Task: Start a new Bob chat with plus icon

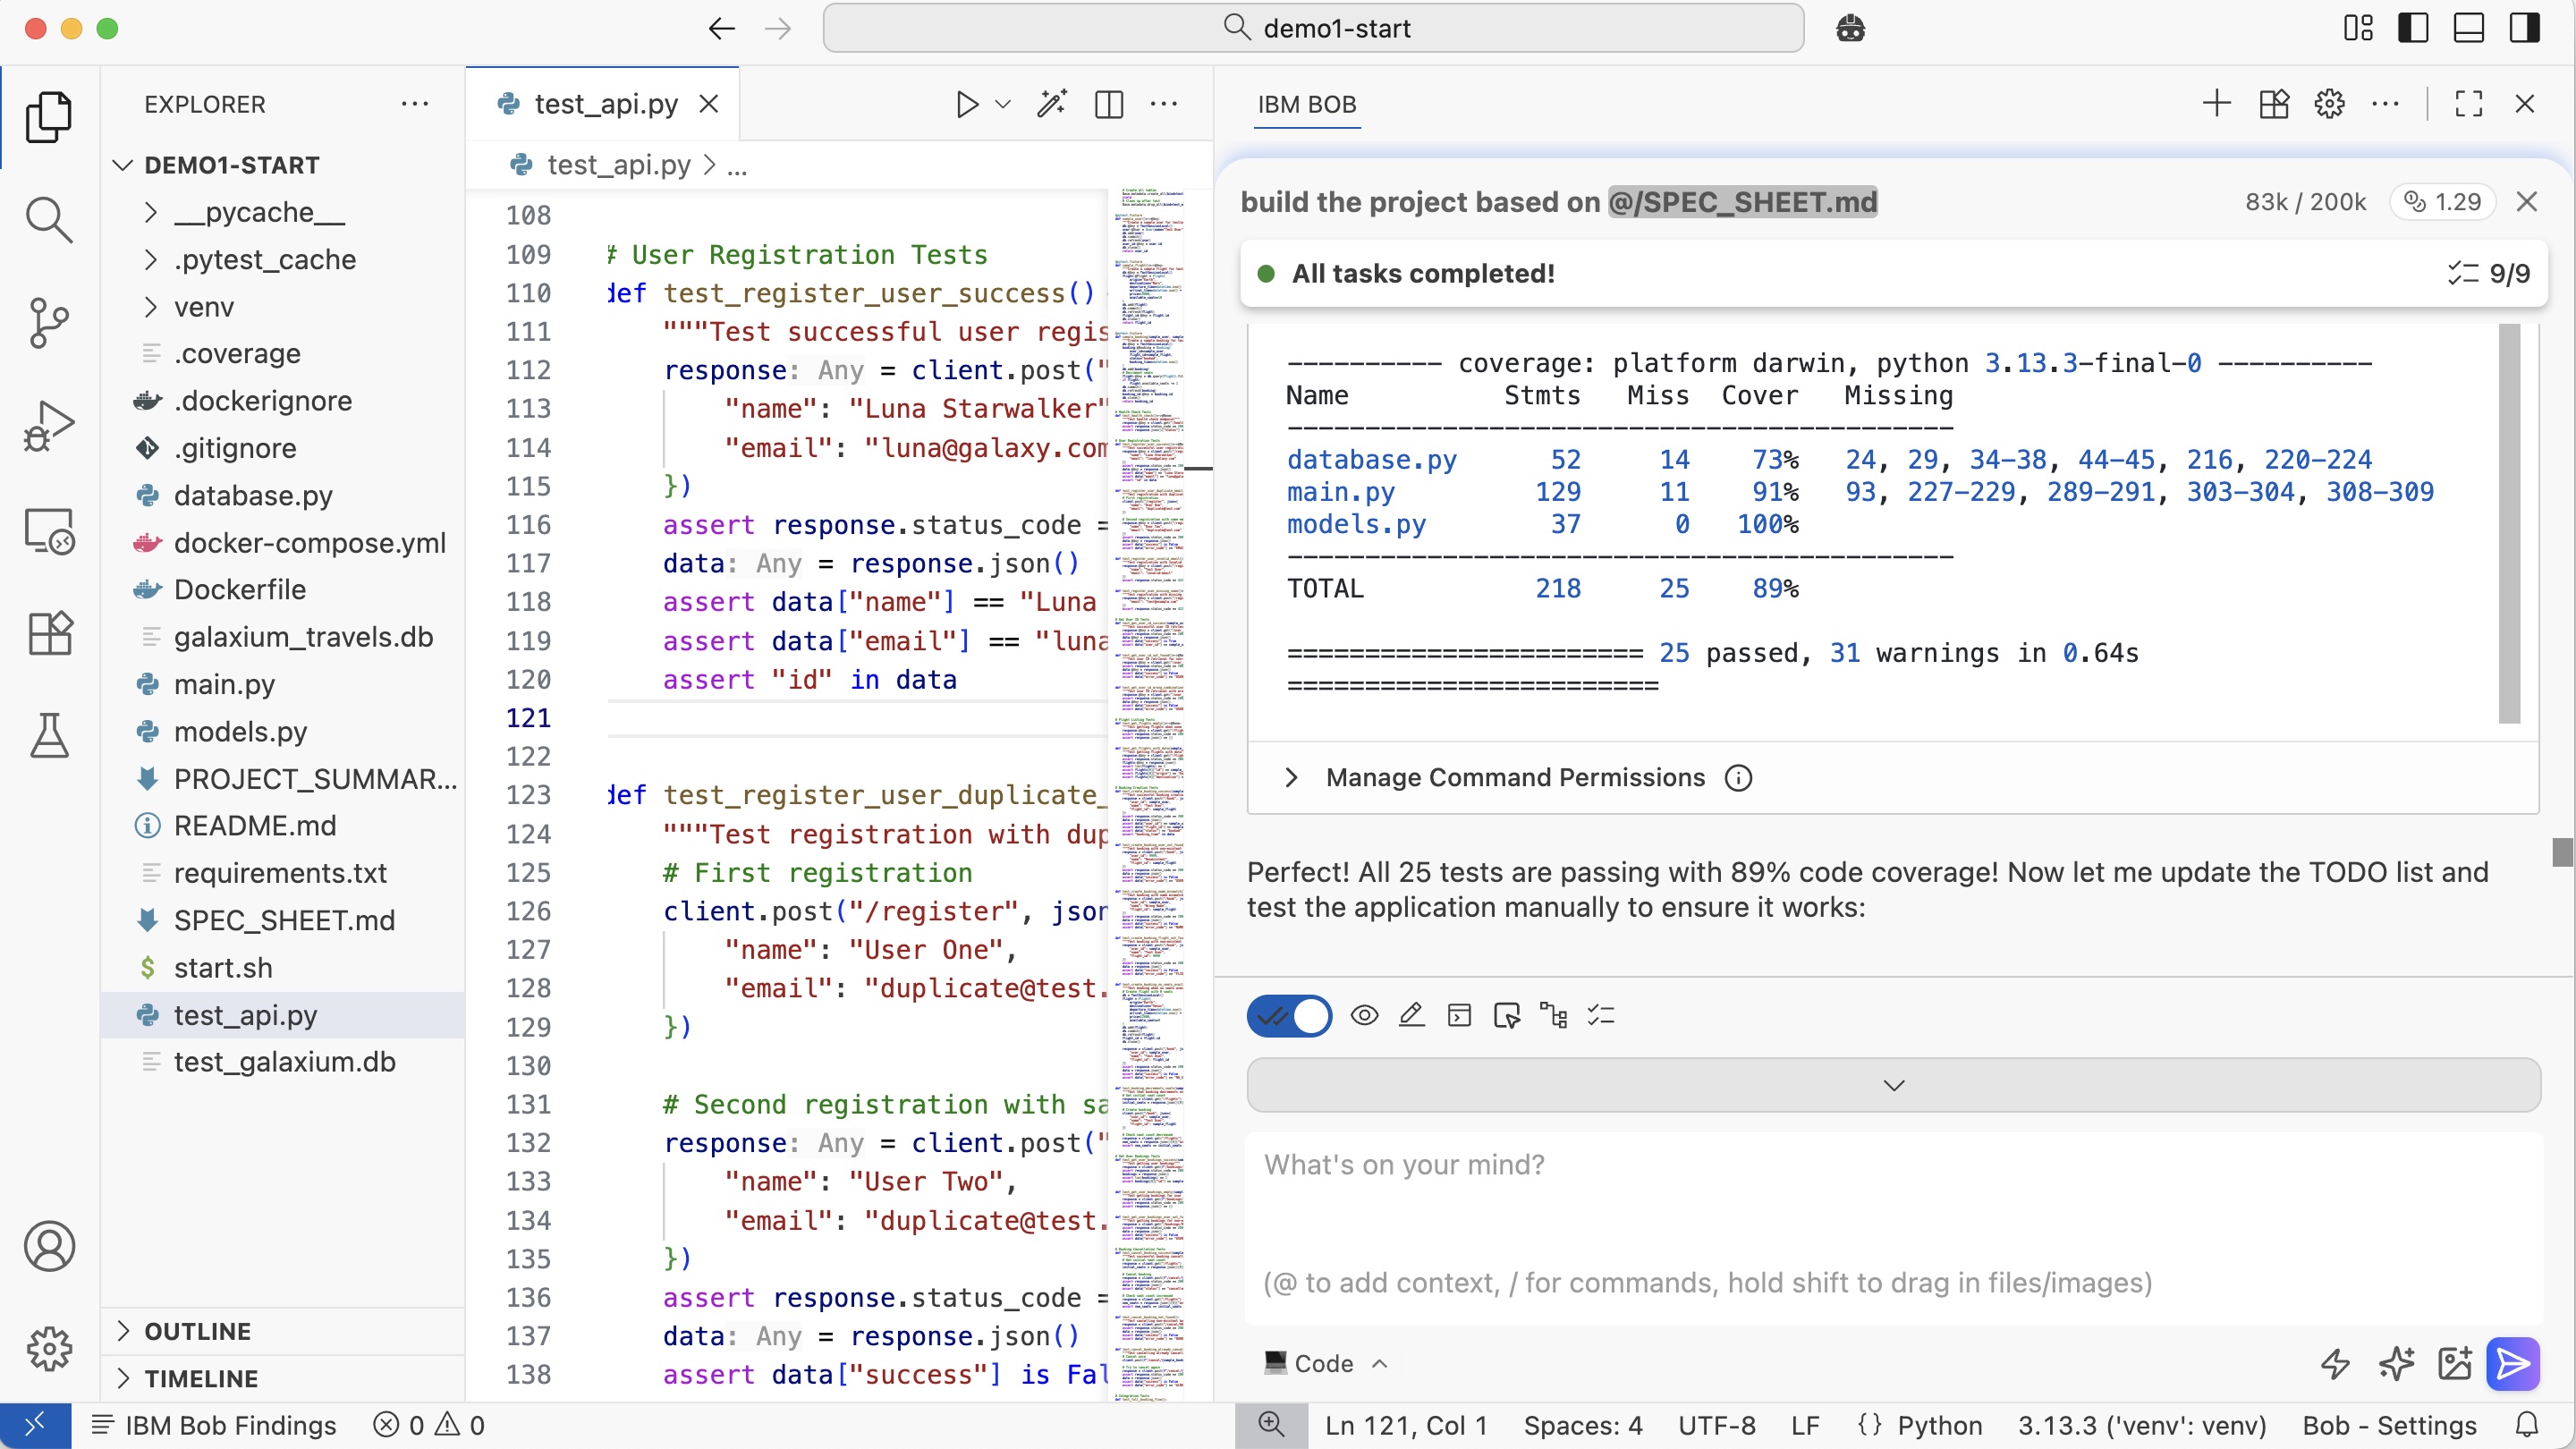Action: tap(2216, 104)
